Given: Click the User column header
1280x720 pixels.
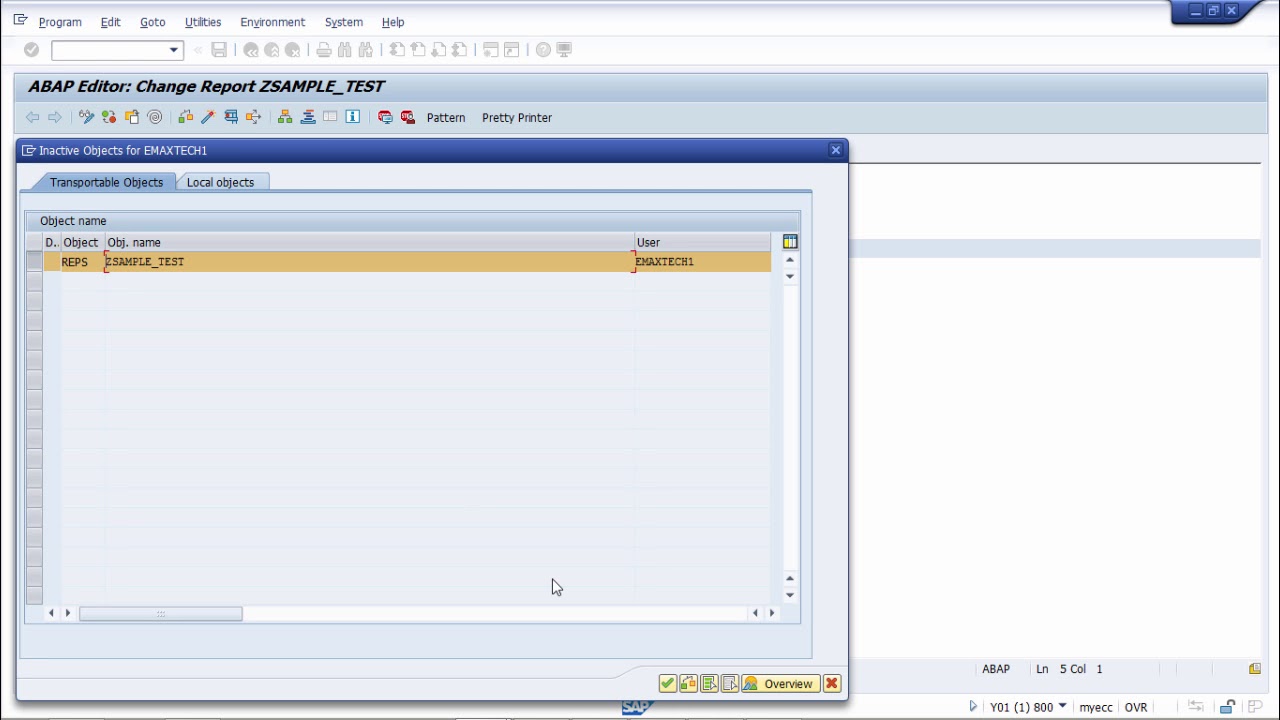Looking at the screenshot, I should click(x=703, y=242).
